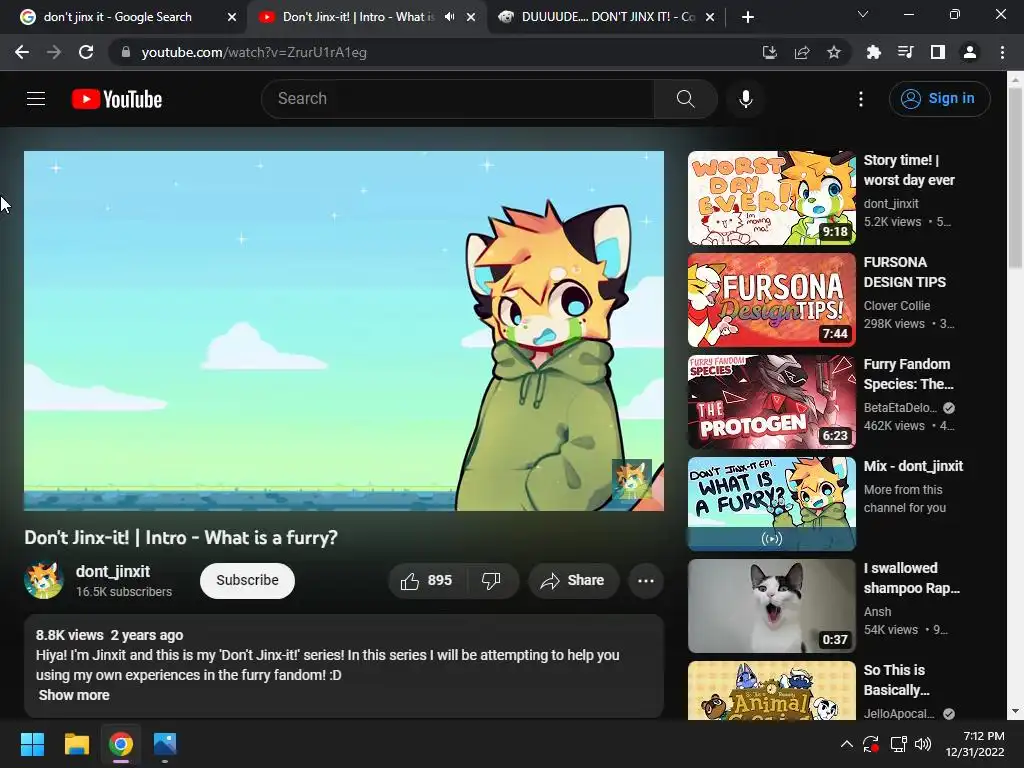1024x768 pixels.
Task: Go to YouTube home via logo
Action: [x=117, y=99]
